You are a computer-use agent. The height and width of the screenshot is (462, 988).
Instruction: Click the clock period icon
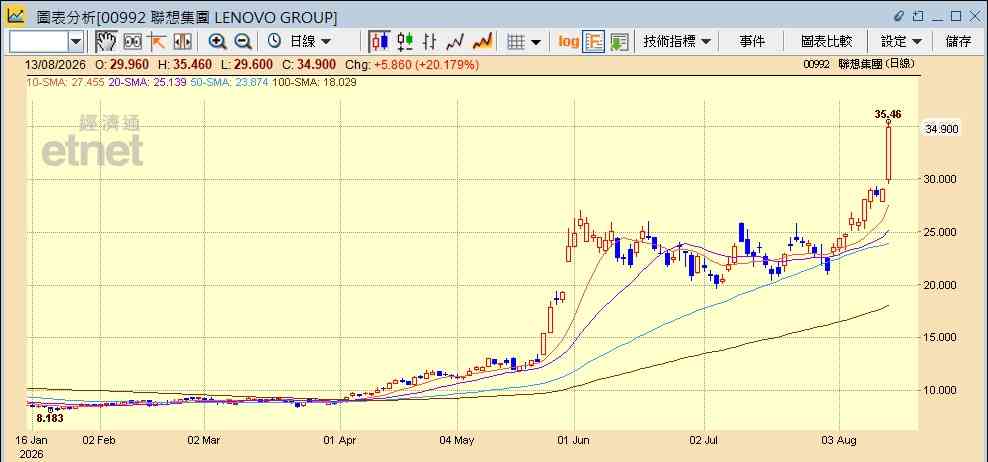click(x=274, y=41)
